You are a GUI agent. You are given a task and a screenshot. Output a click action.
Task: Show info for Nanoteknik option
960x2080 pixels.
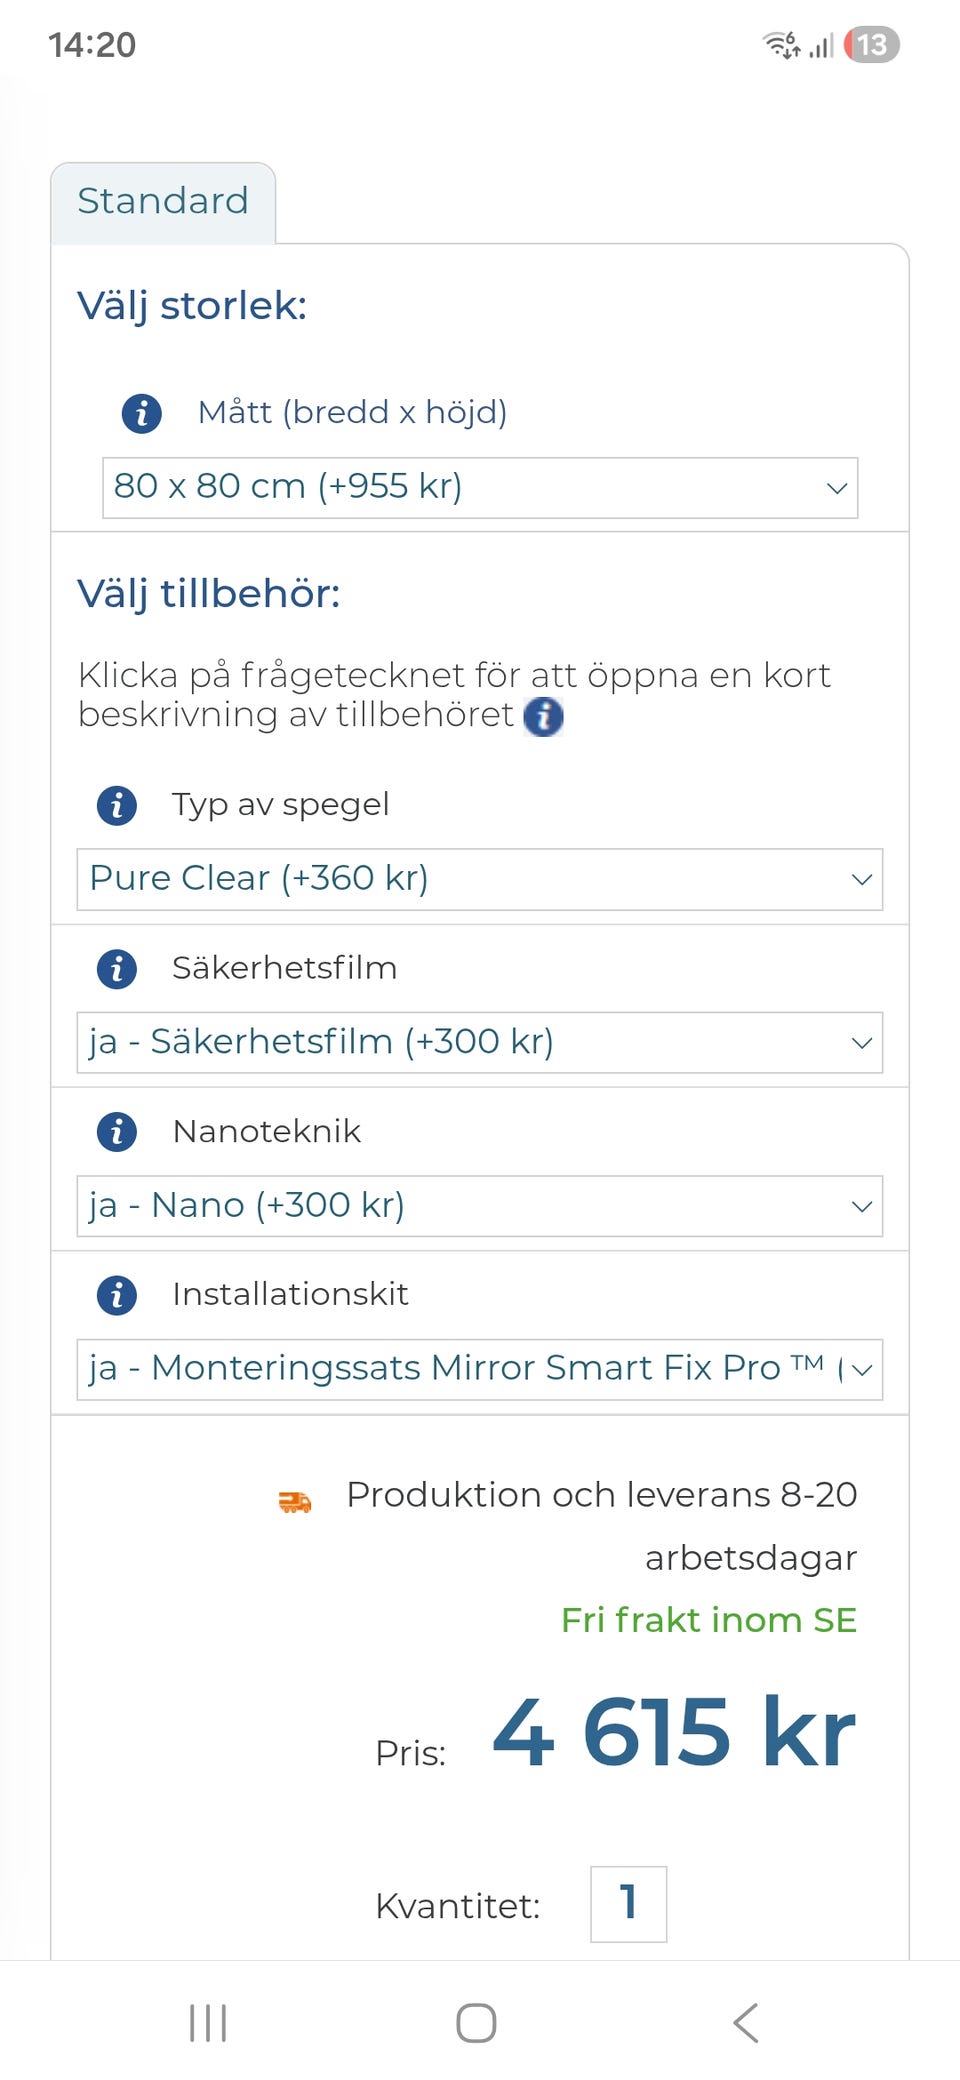[x=116, y=1132]
